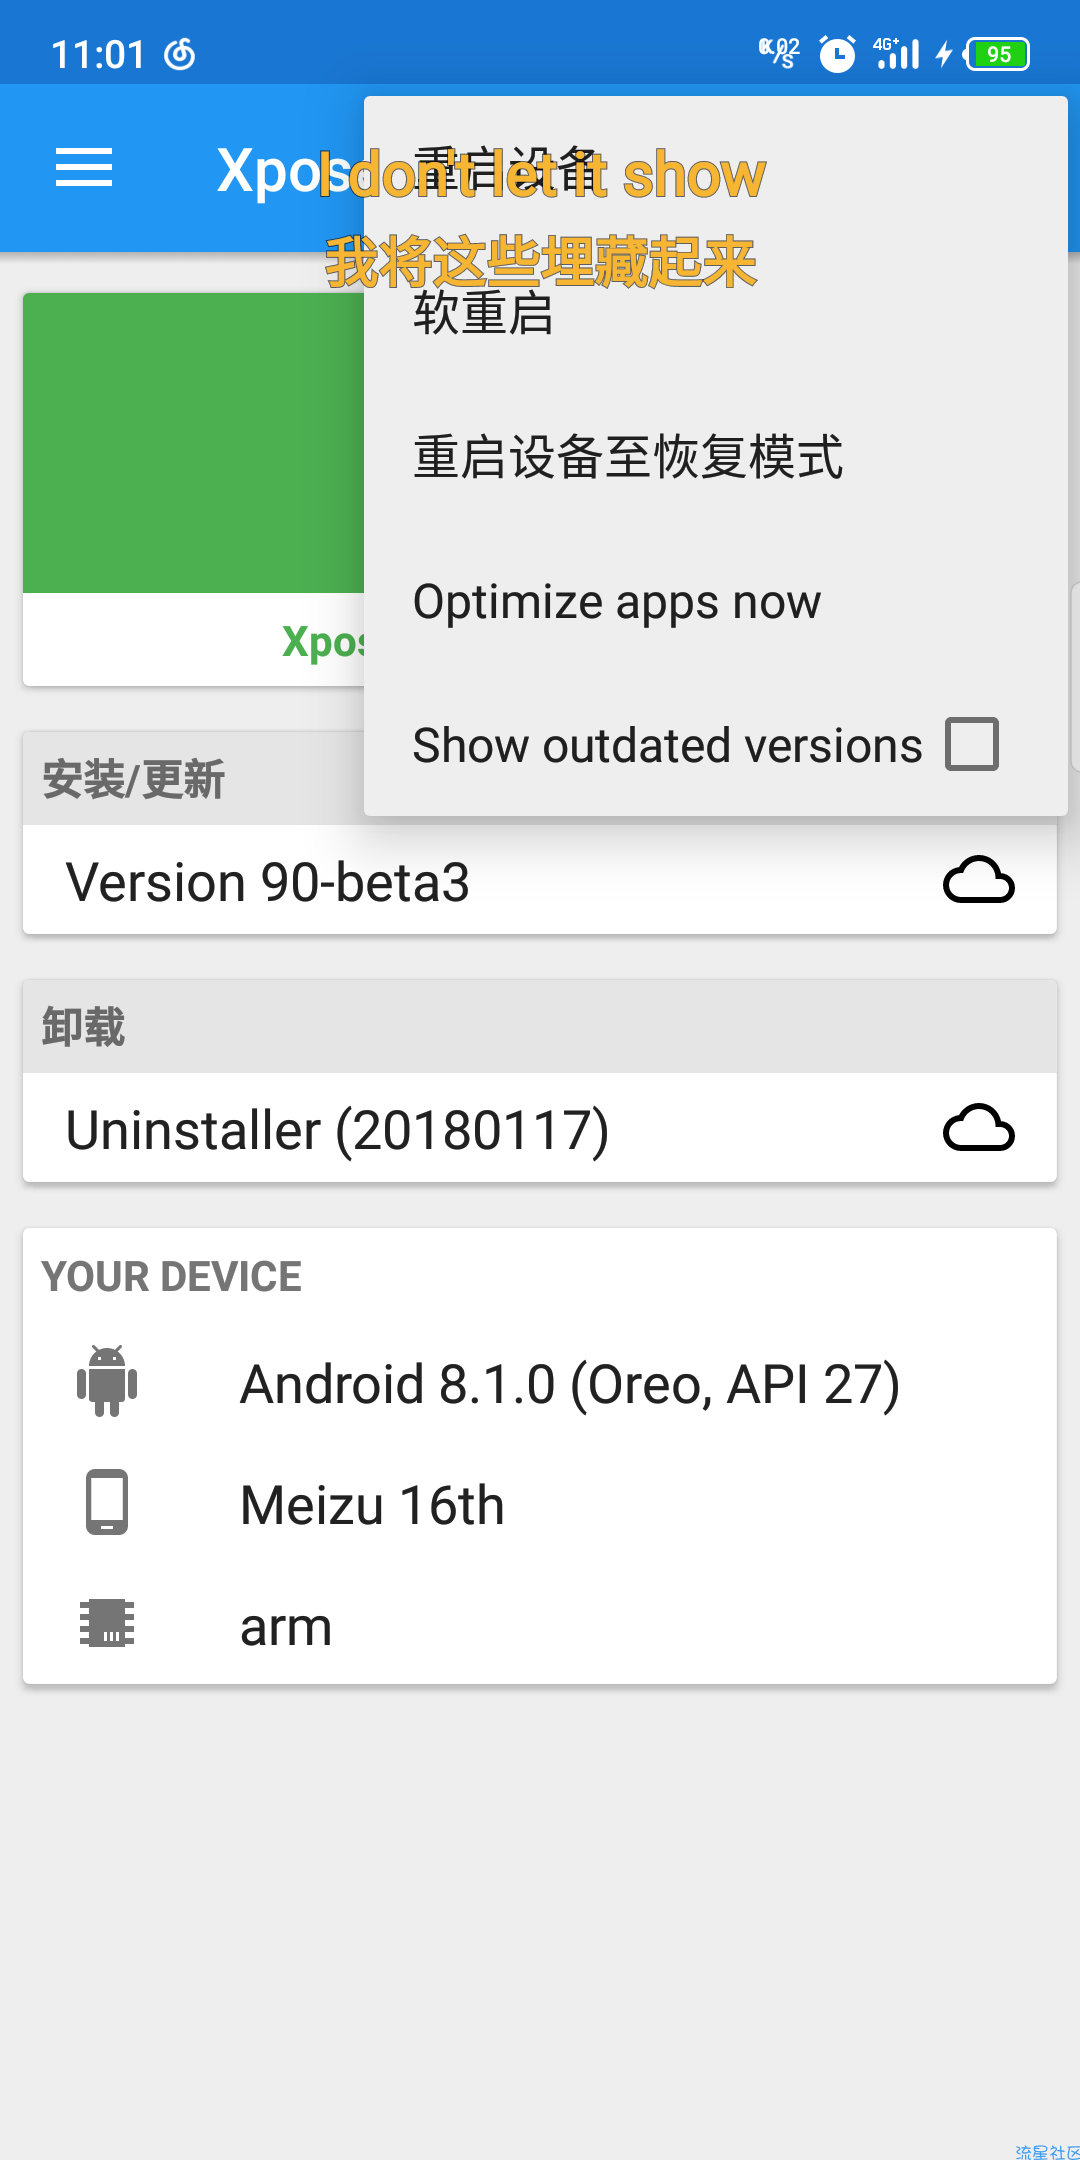Tap the cloud icon beside Uninstaller (20180117)
The image size is (1080, 2160).
click(x=978, y=1129)
